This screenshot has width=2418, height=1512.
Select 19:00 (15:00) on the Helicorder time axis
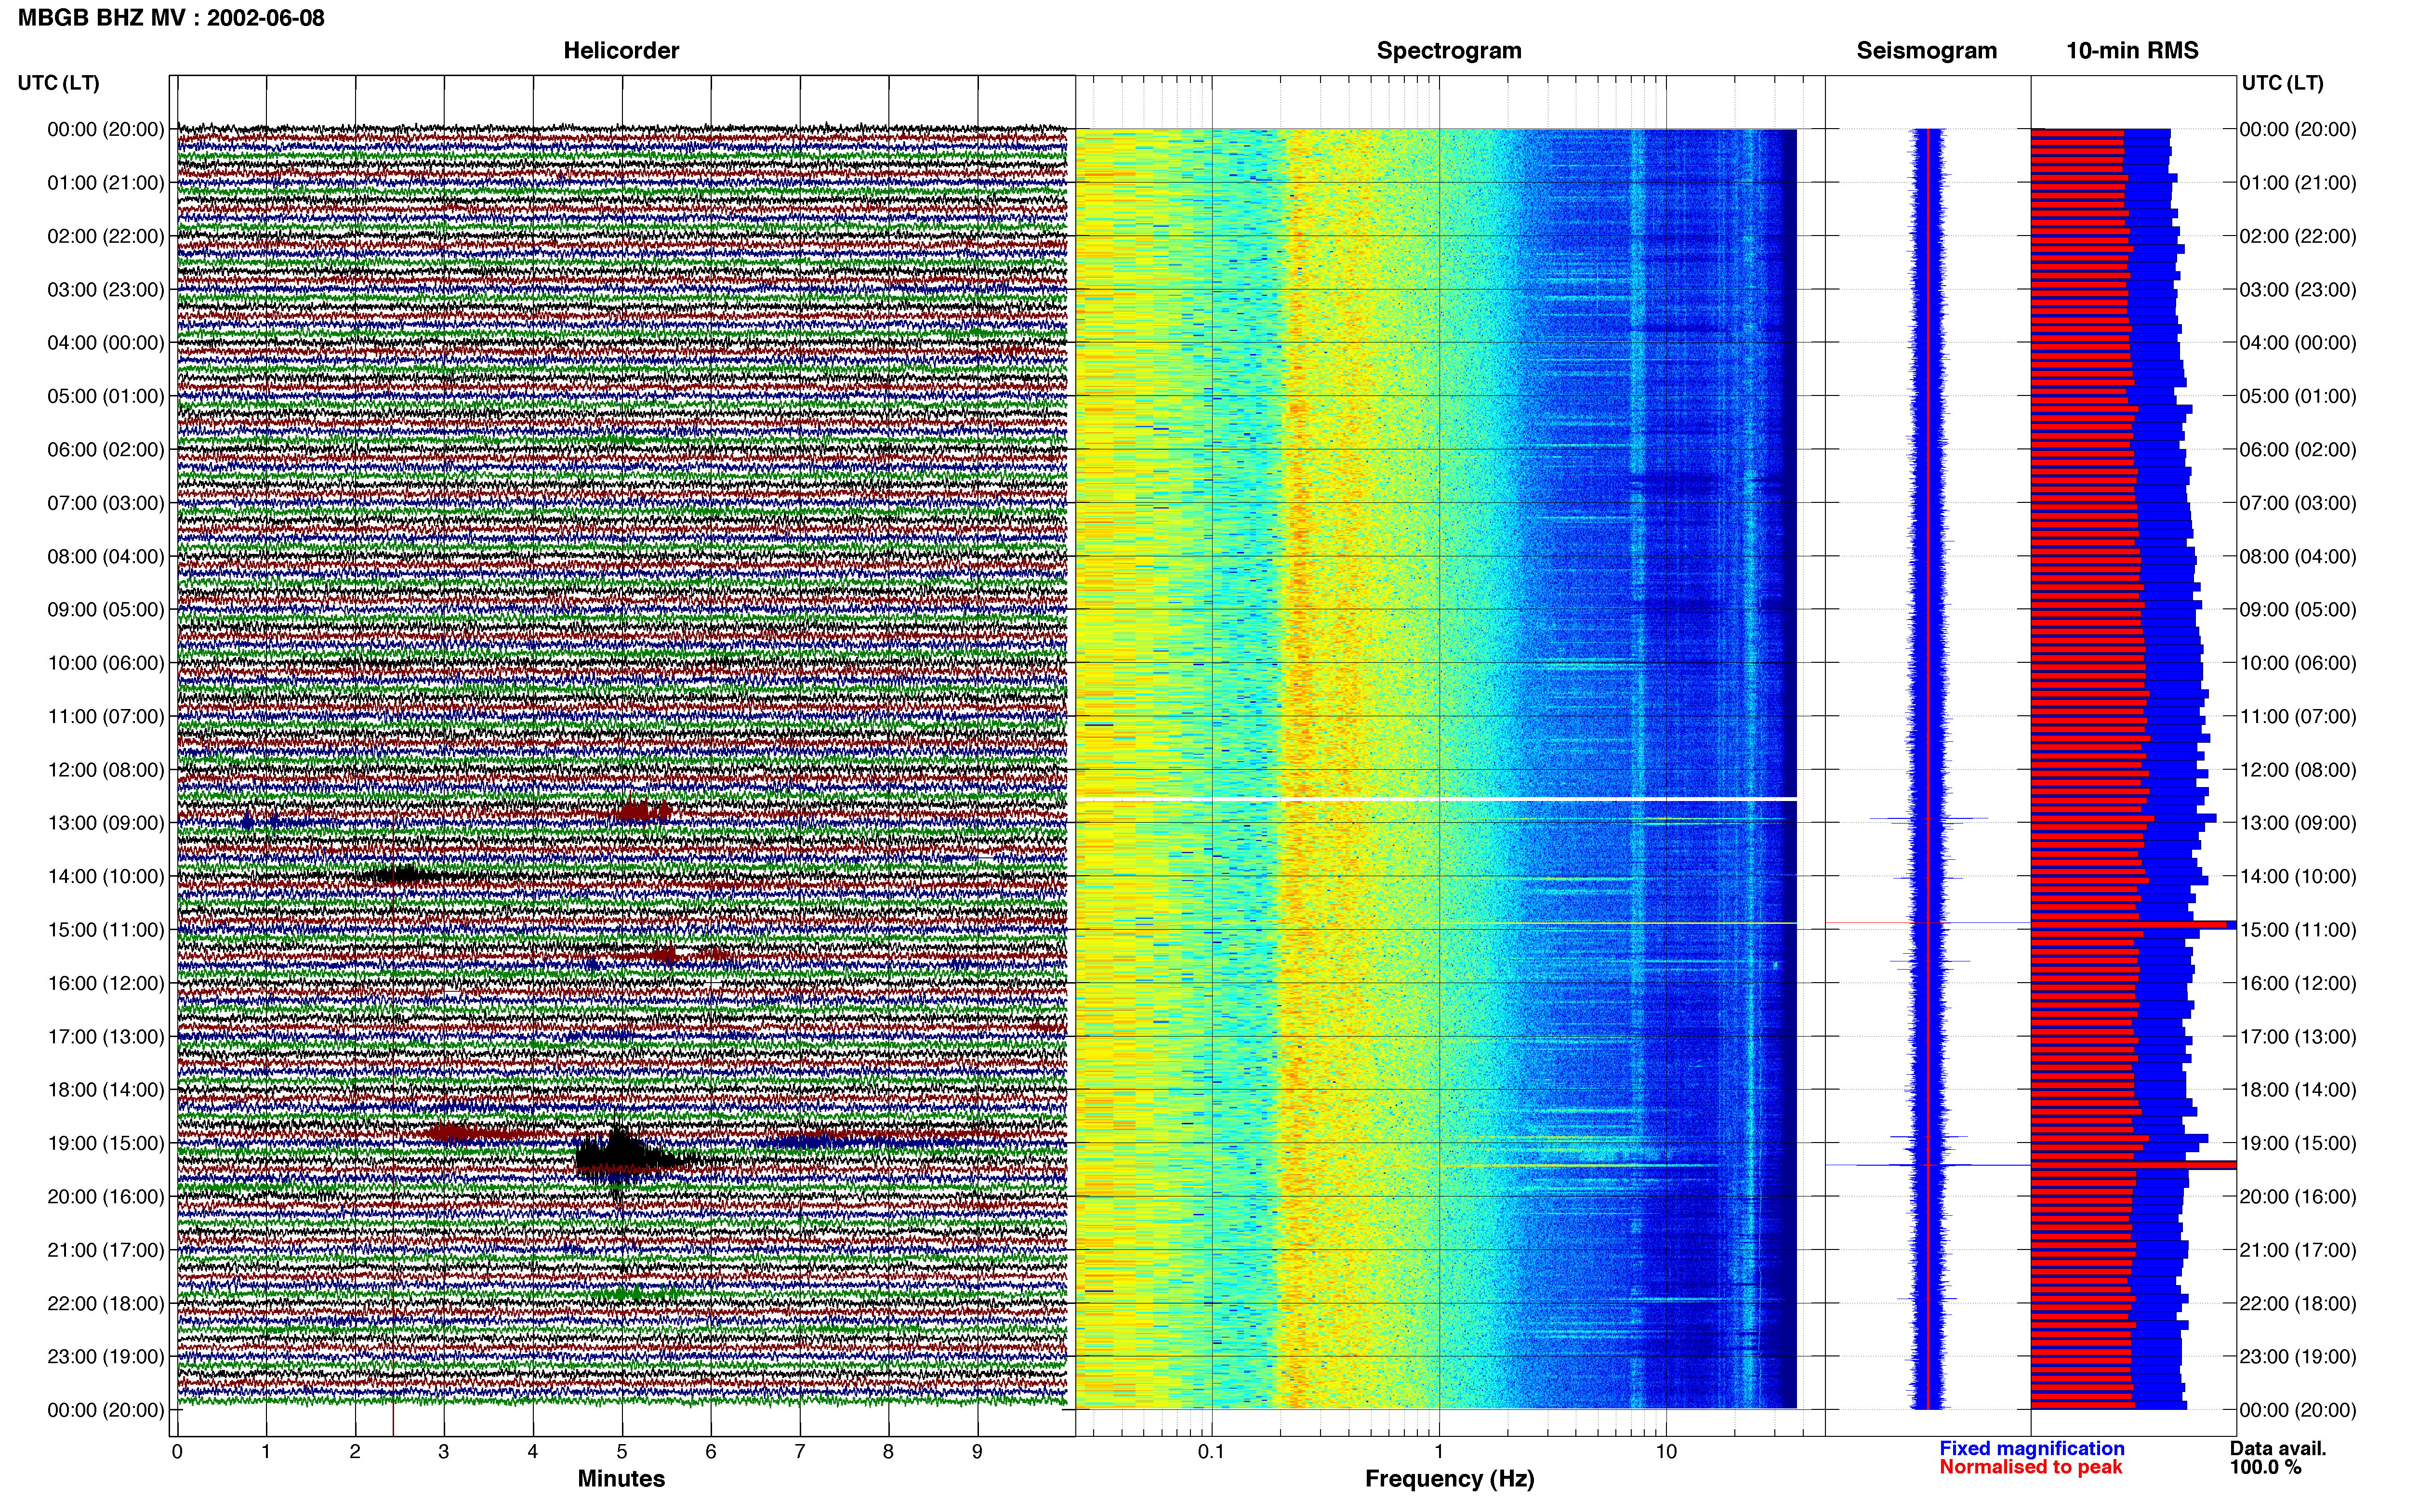(106, 1143)
